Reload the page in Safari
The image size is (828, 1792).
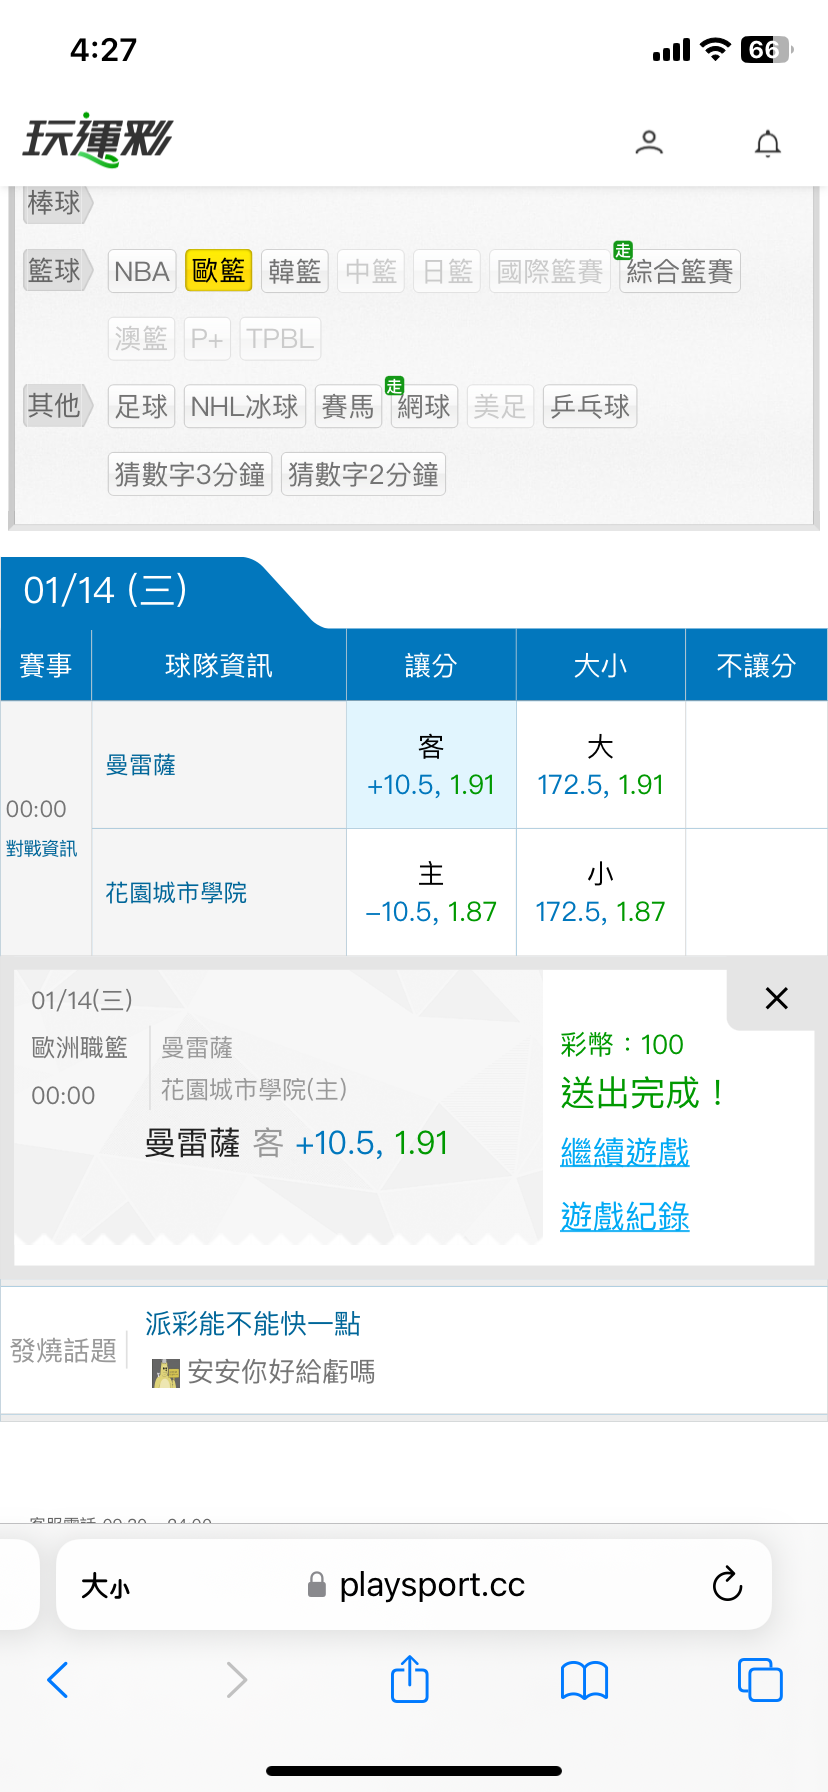(727, 1585)
